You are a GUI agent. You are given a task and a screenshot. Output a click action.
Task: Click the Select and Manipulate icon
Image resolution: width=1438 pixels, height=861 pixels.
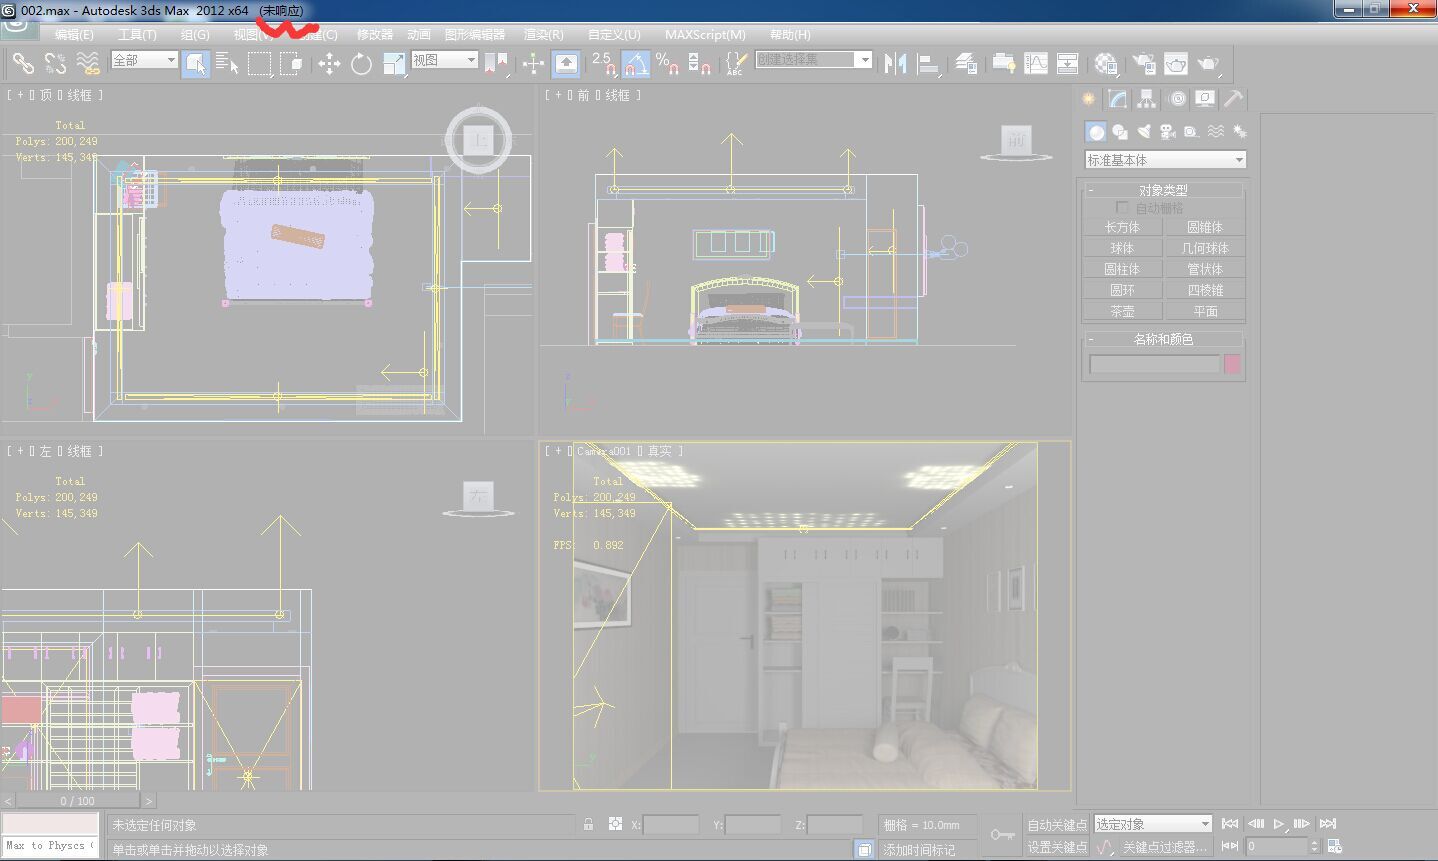tap(533, 64)
